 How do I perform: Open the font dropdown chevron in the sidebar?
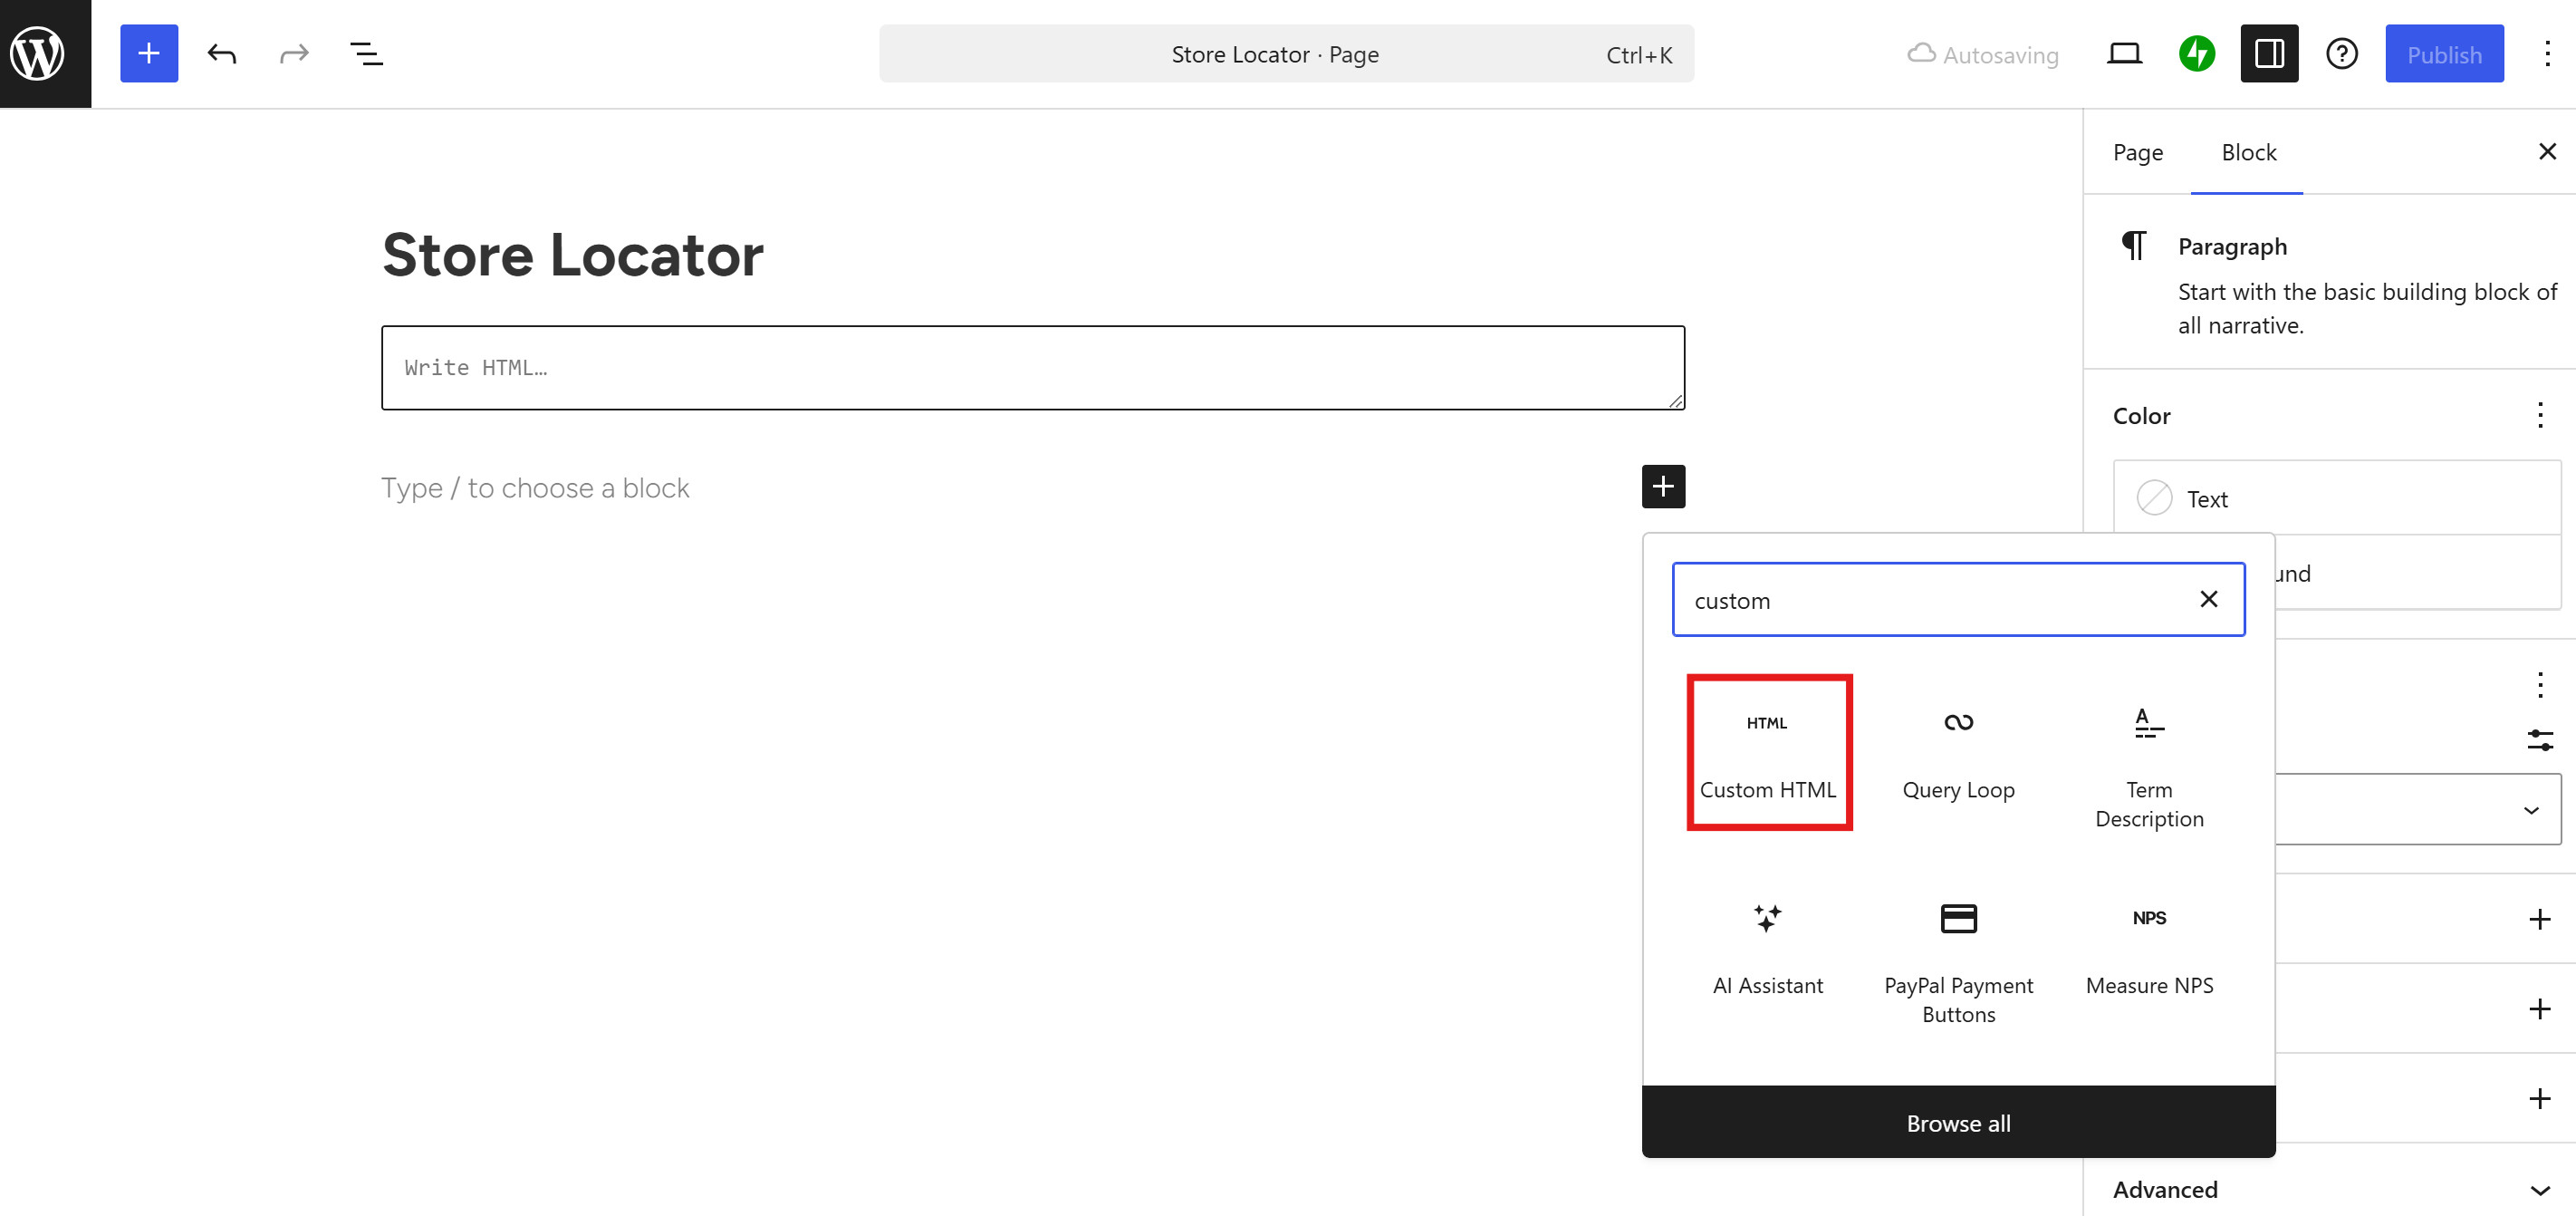(x=2532, y=810)
